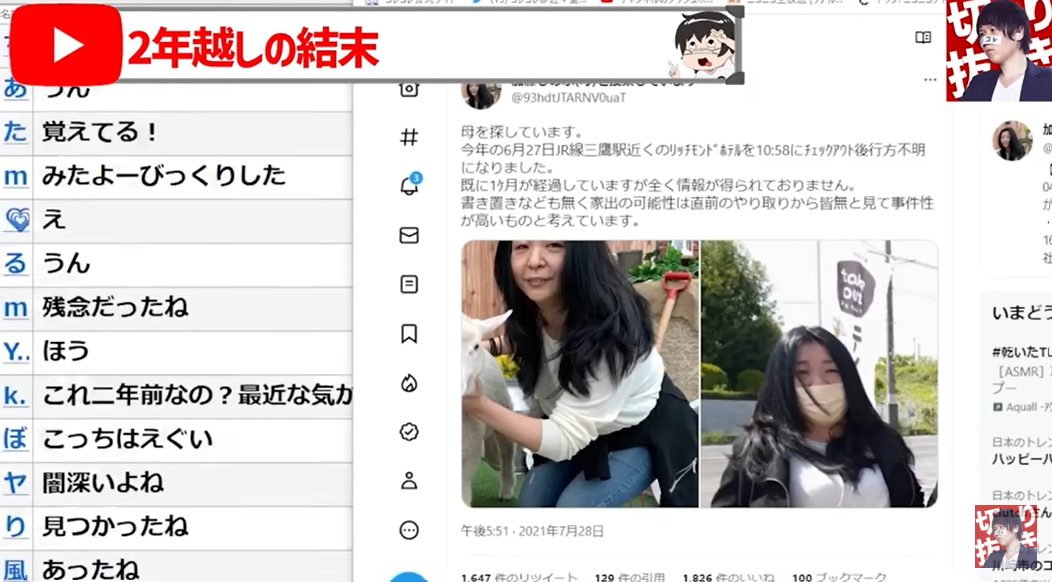Click the channel thumbnail in bottom-right corner
Viewport: 1052px width, 582px height.
click(x=1005, y=537)
